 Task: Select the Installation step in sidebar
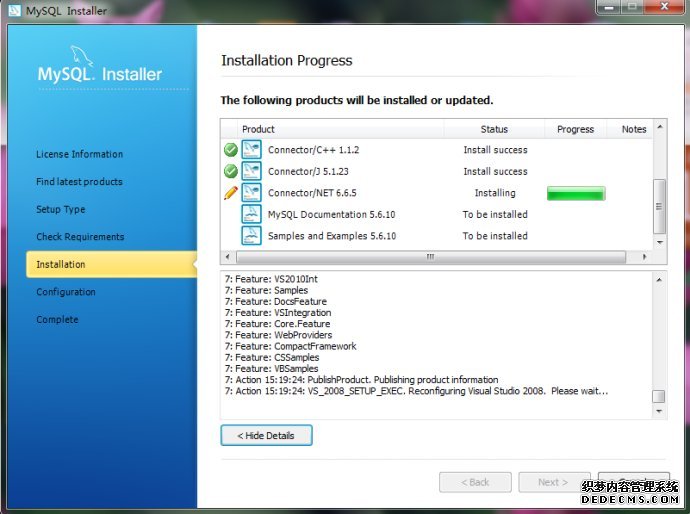[61, 264]
